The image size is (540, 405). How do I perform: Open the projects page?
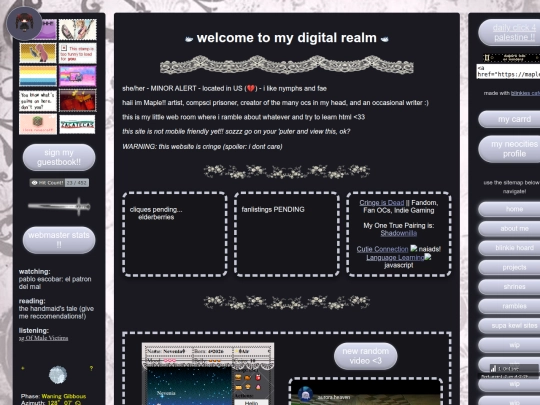(509, 268)
